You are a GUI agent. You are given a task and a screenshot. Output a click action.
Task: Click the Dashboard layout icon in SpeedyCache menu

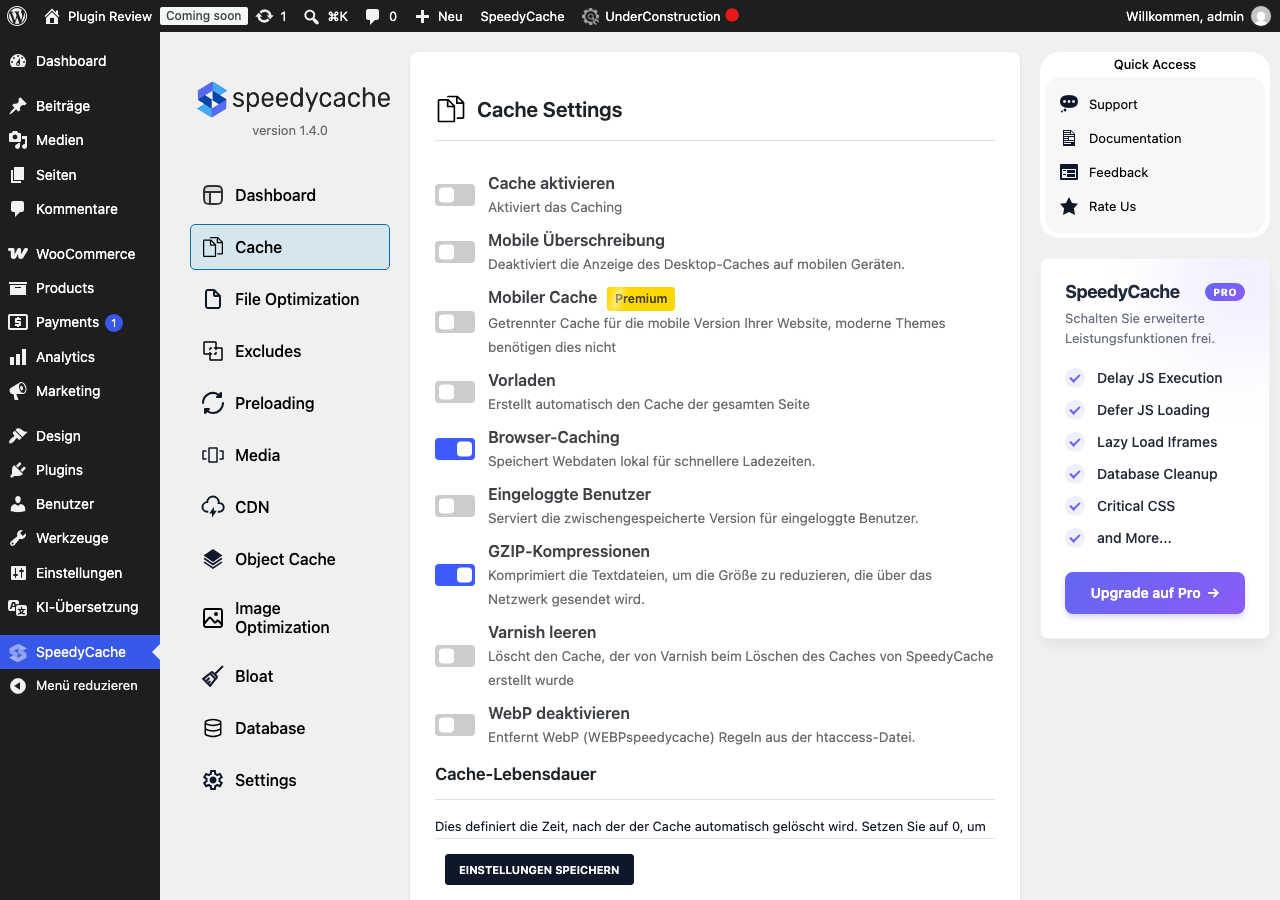[x=213, y=195]
